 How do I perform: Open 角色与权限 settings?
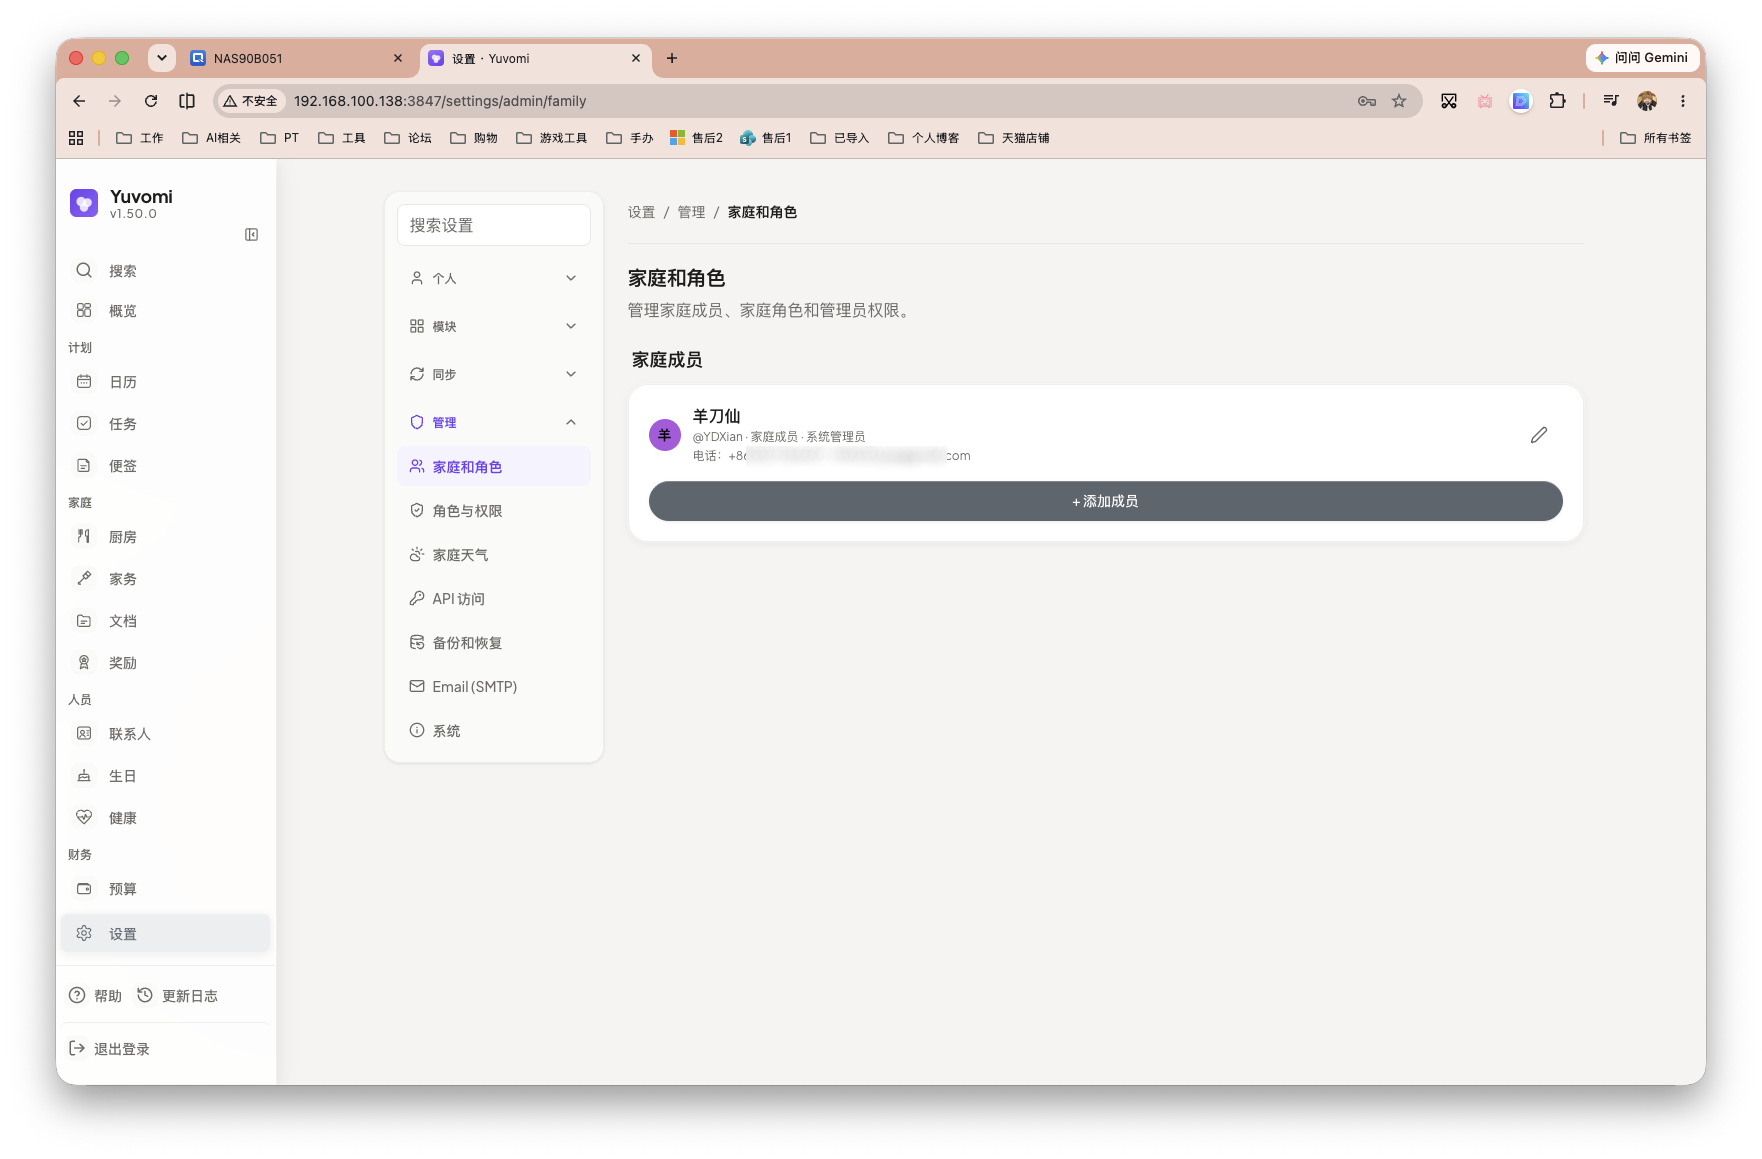[x=494, y=511]
